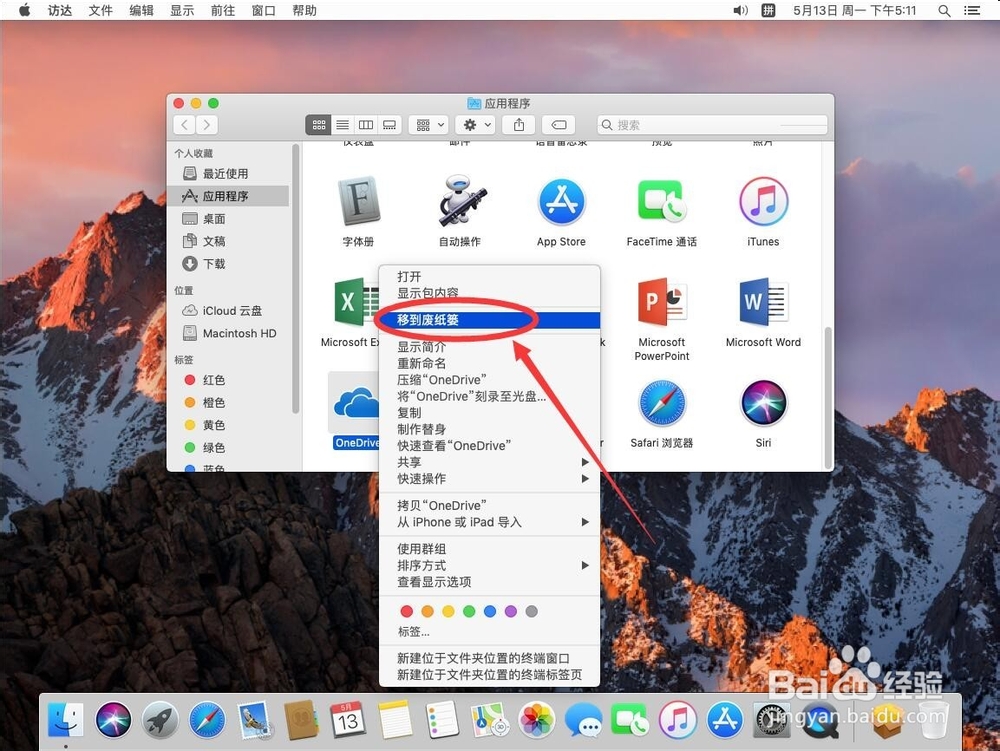Switch to gallery view in Finder toolbar
Viewport: 1000px width, 751px height.
click(x=390, y=125)
